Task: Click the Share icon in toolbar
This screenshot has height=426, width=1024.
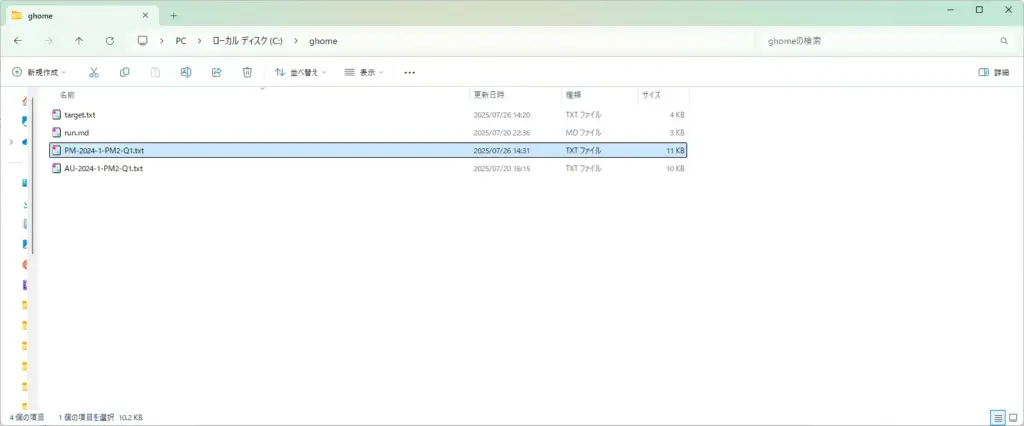Action: click(x=216, y=73)
